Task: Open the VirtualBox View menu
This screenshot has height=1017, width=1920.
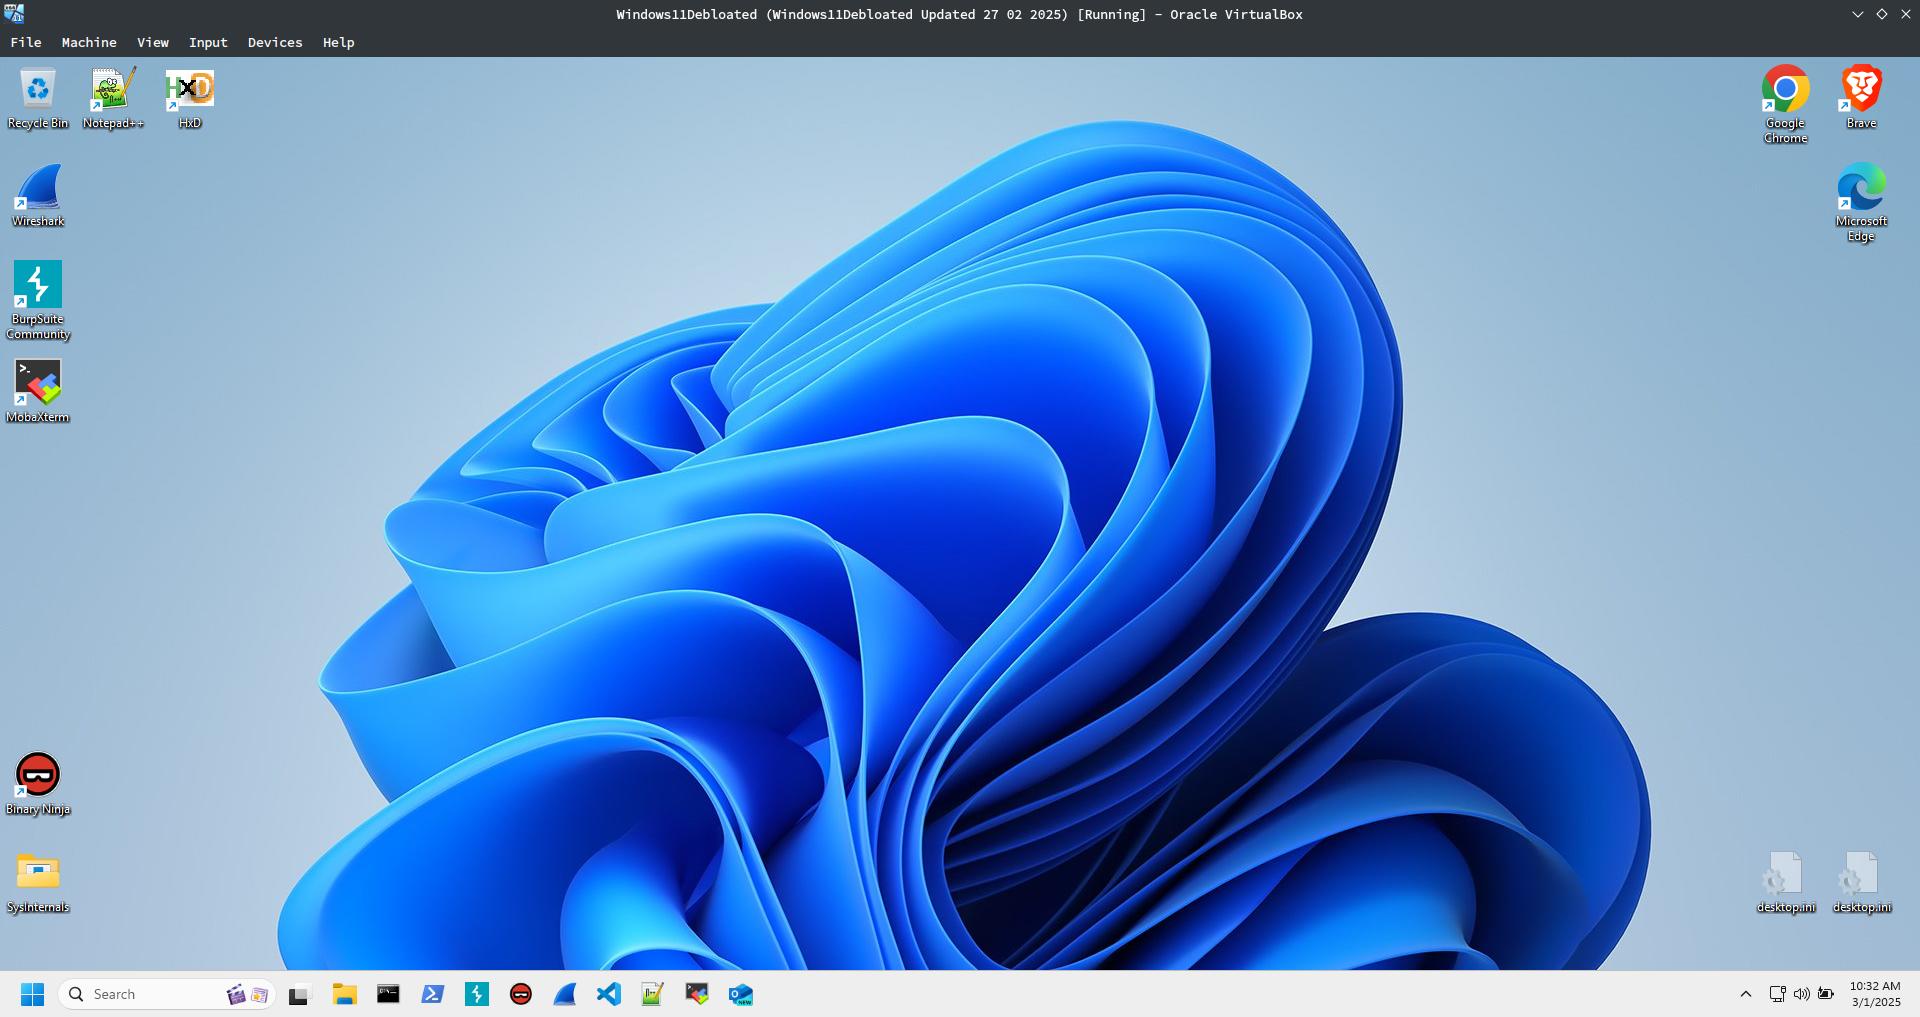Action: click(x=153, y=42)
